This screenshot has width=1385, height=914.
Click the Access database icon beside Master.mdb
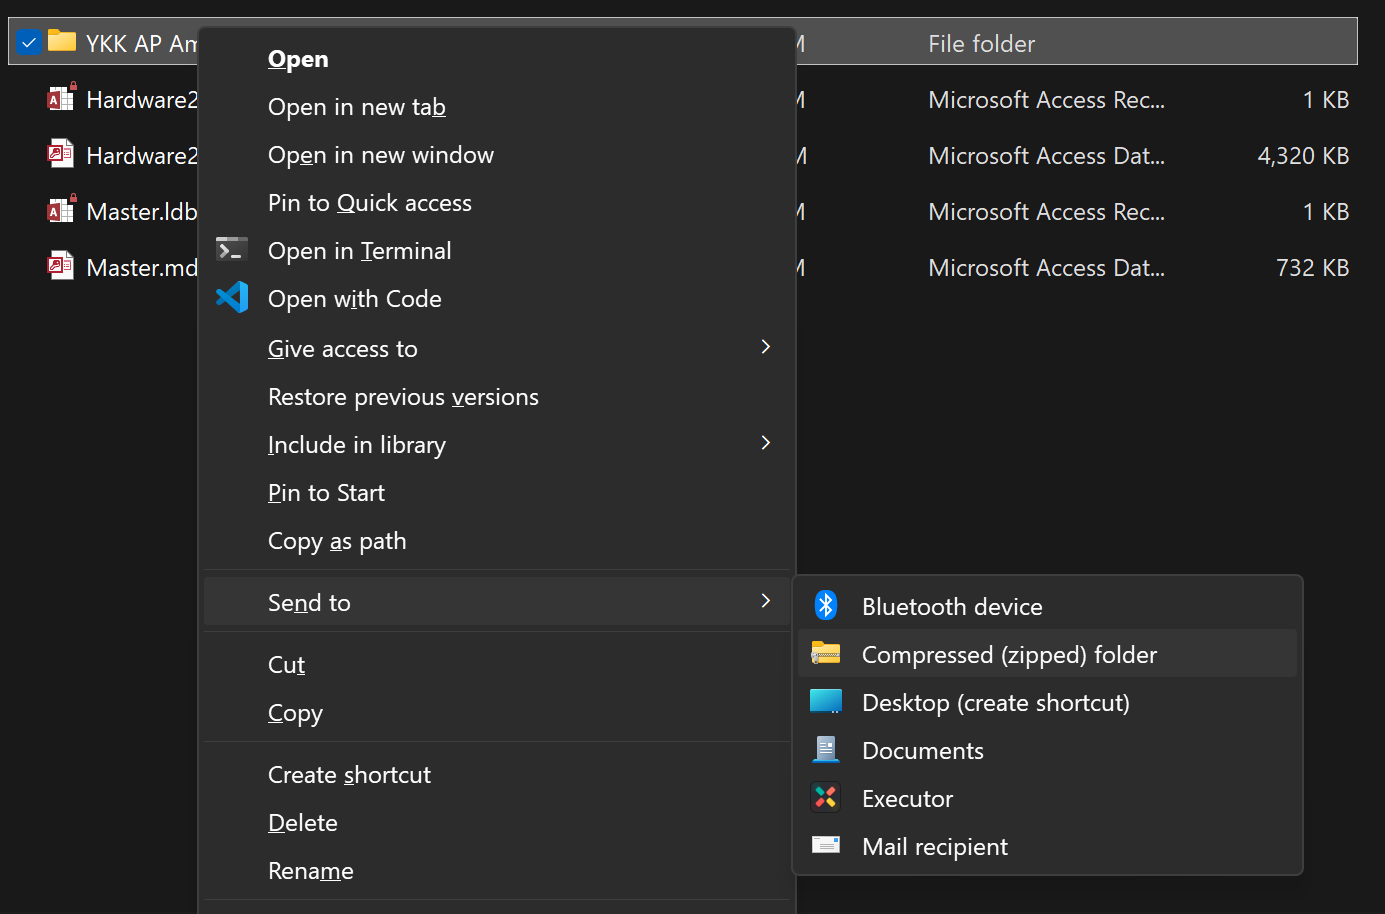point(61,266)
